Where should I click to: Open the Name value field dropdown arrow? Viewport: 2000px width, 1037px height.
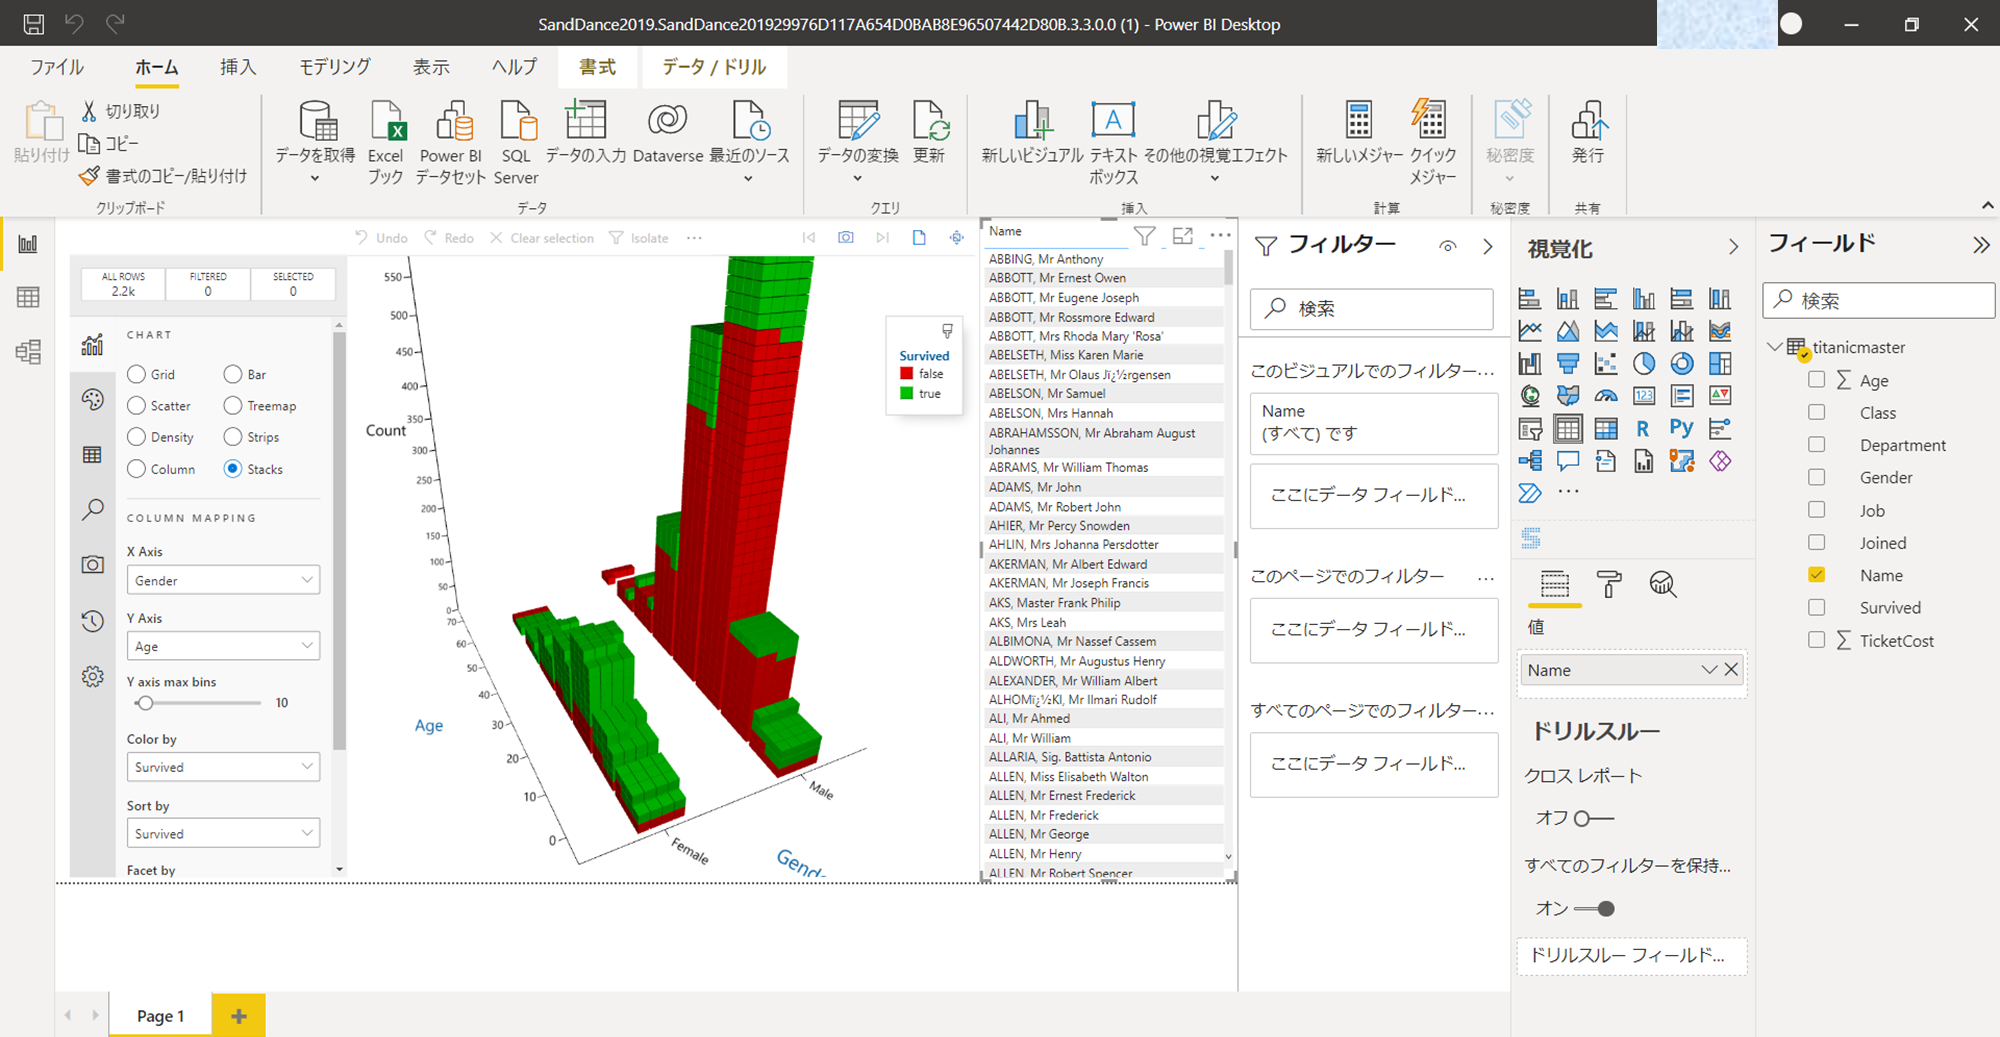tap(1709, 670)
